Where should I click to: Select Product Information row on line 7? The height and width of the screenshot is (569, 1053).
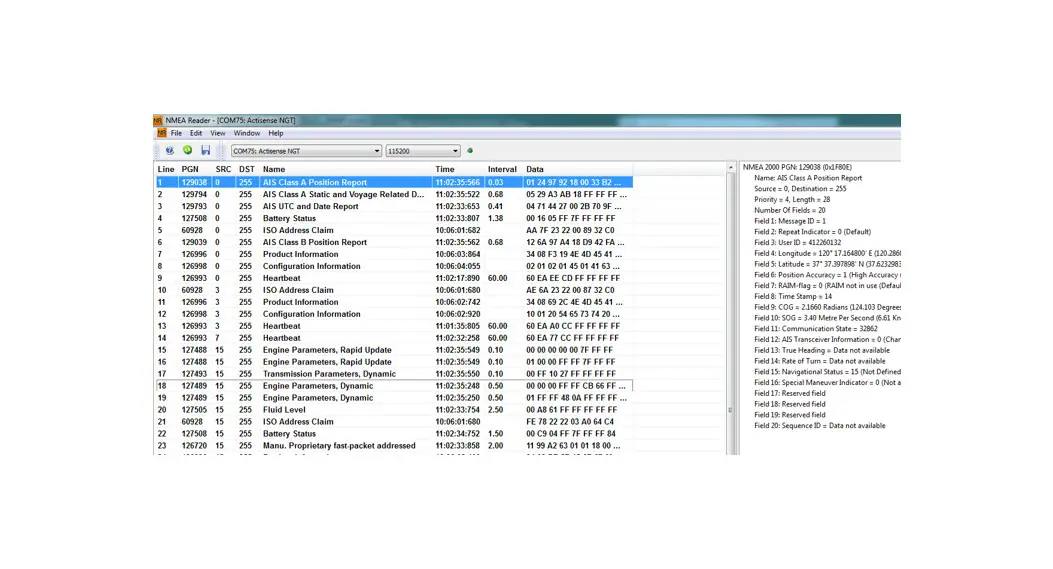click(394, 255)
